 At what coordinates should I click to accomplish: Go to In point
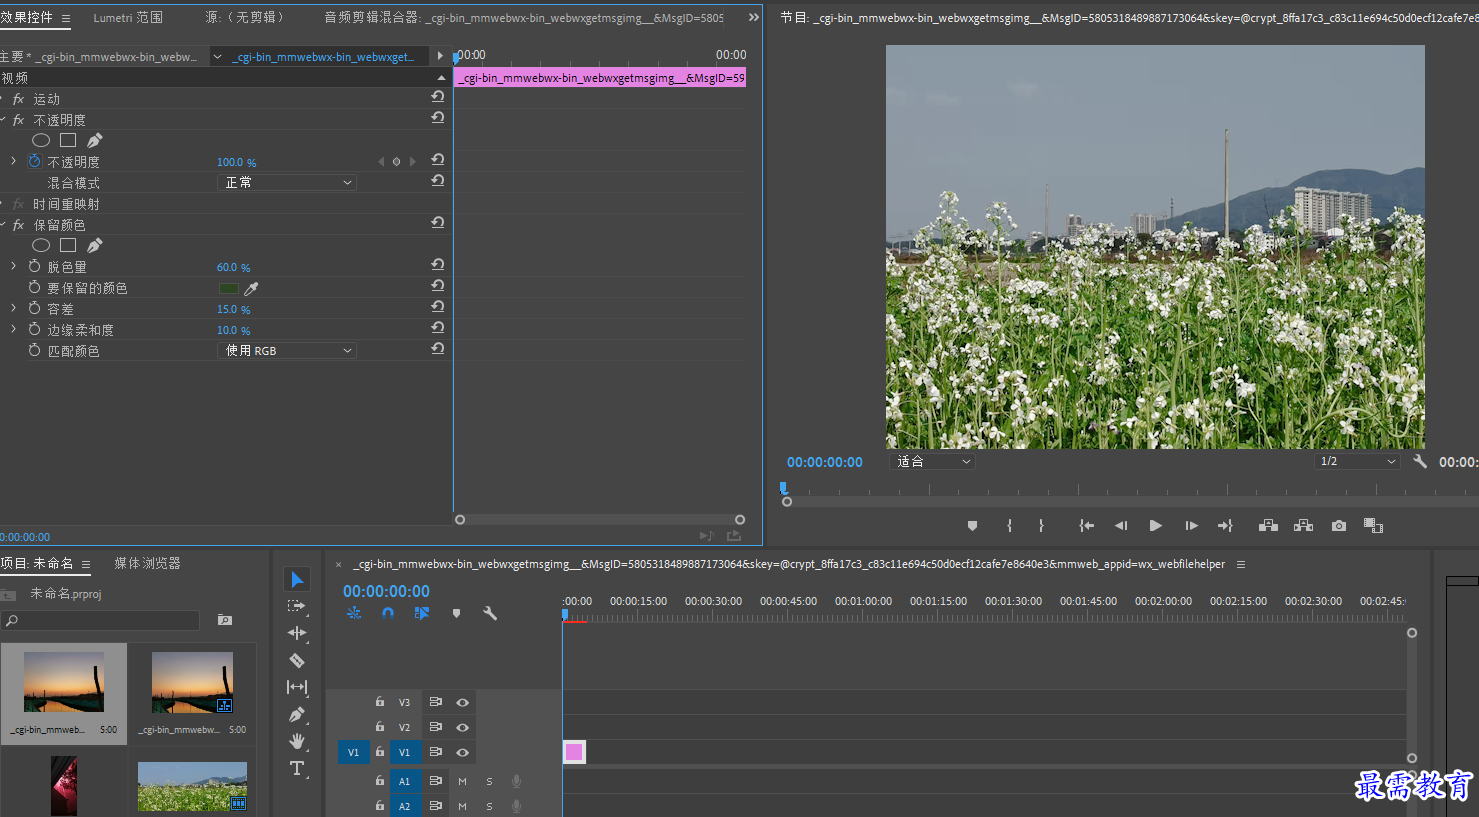tap(1086, 526)
